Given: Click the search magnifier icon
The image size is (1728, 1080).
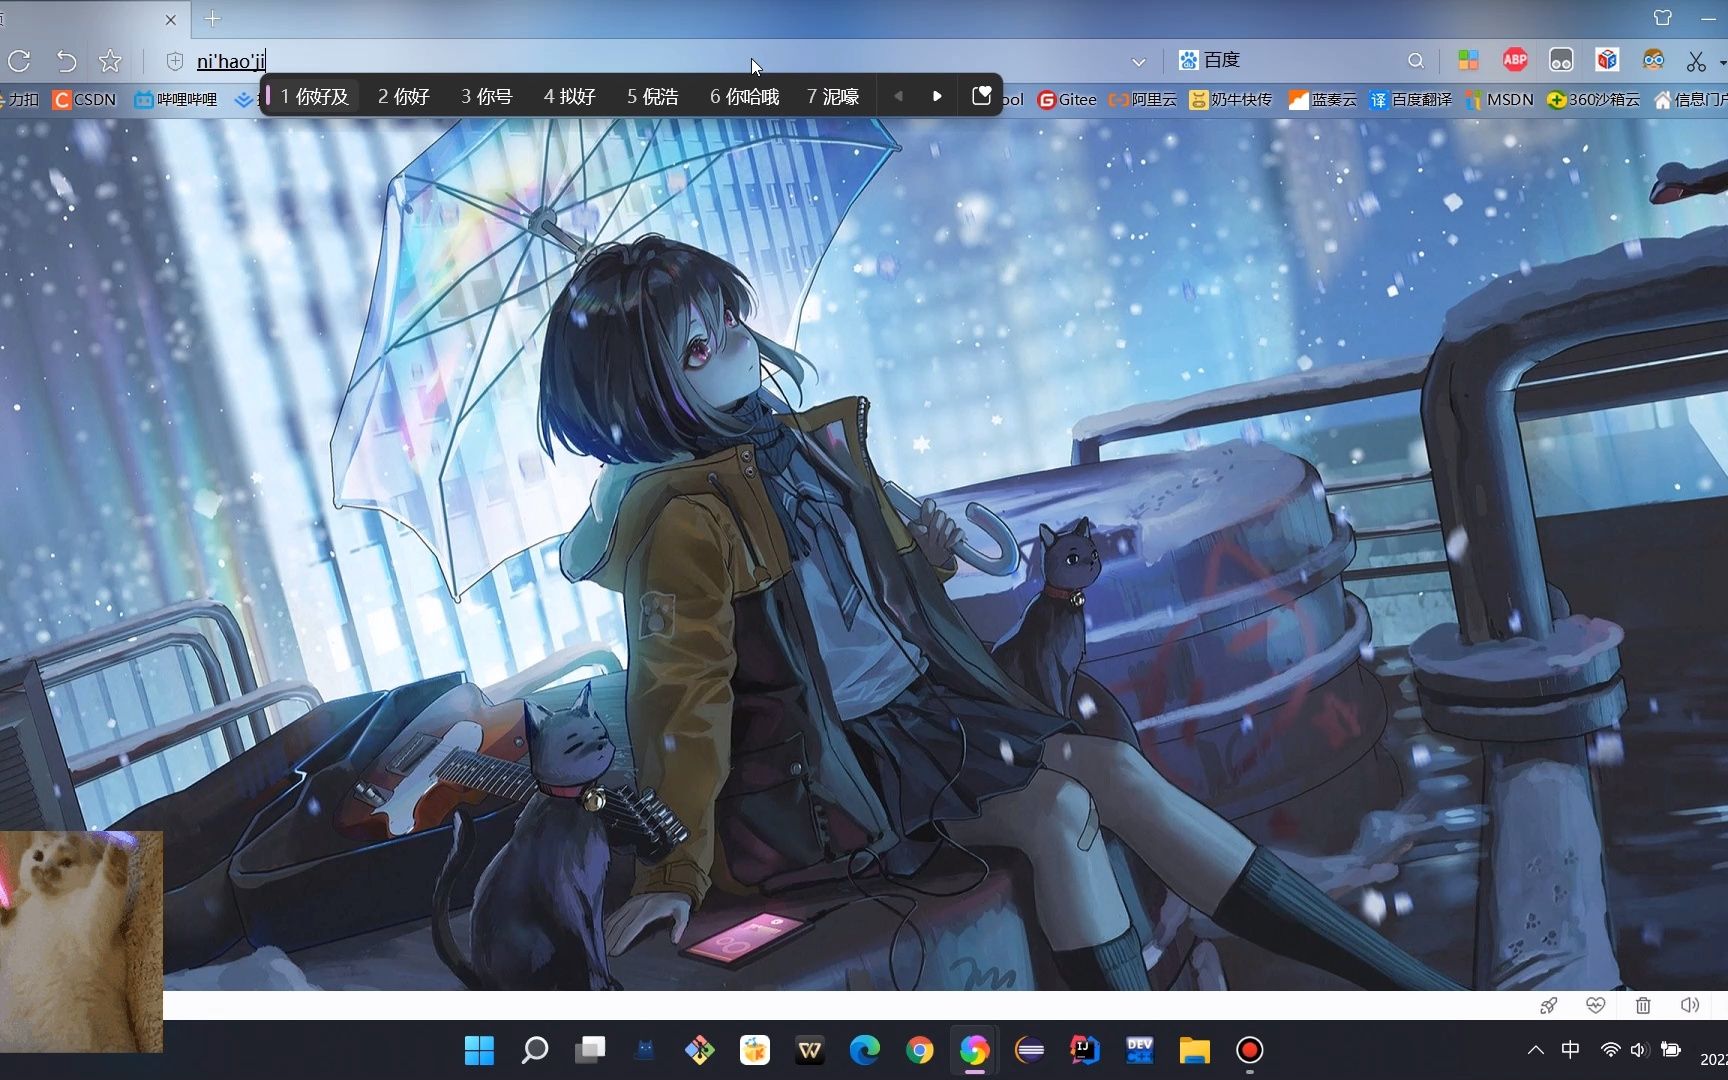Looking at the screenshot, I should pos(1415,61).
